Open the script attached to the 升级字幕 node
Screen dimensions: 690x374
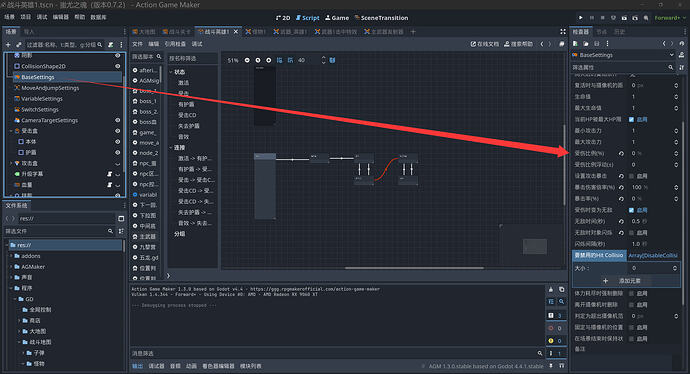tap(110, 174)
